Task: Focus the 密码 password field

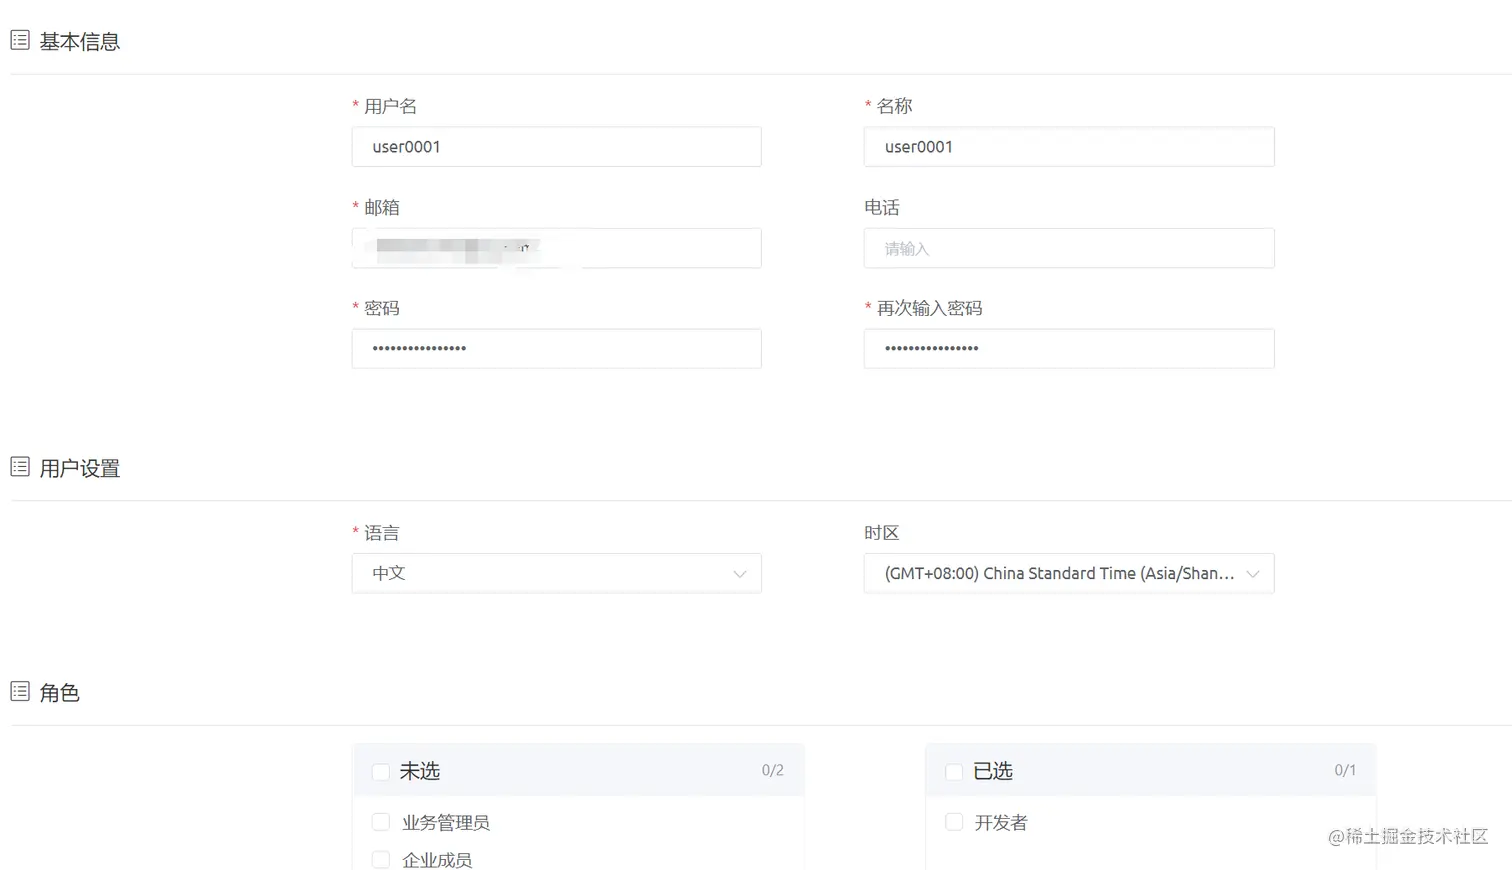Action: coord(556,349)
